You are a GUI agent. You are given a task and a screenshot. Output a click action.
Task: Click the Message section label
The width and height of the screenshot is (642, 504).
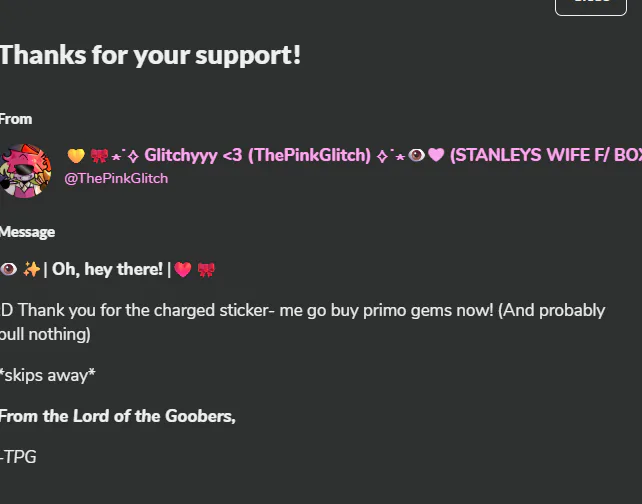coord(27,232)
